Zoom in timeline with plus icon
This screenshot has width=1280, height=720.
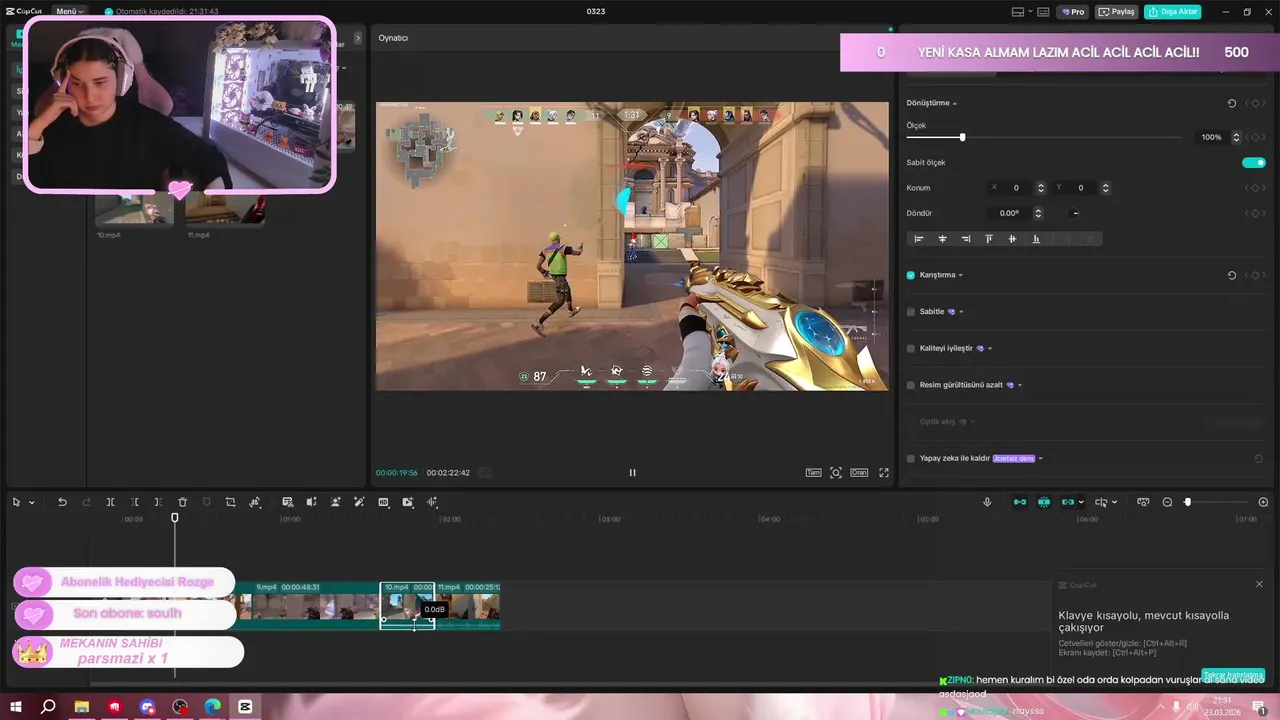click(1263, 502)
